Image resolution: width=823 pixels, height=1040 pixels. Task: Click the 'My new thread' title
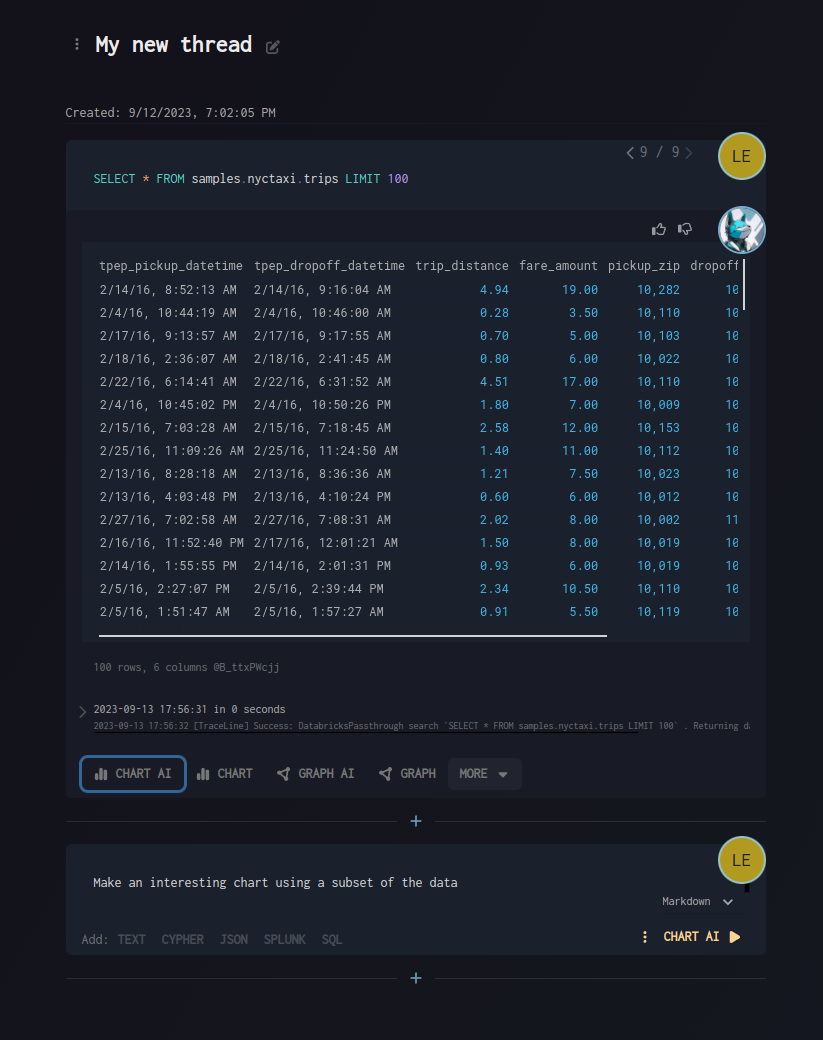(174, 44)
